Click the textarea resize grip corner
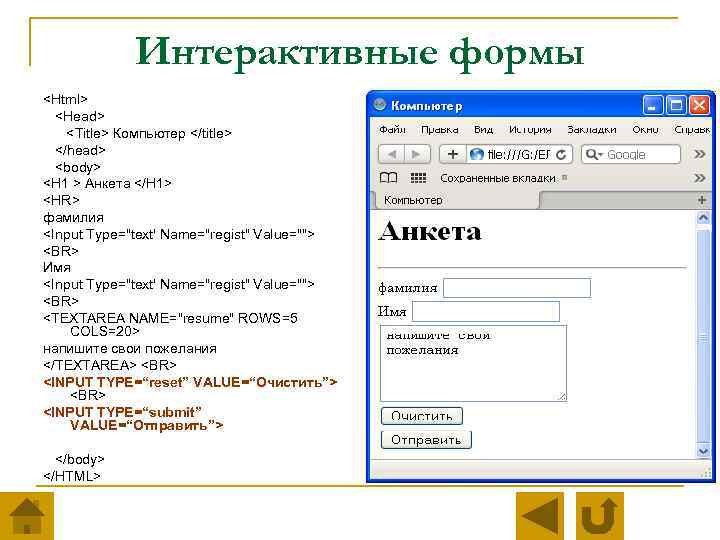The image size is (720, 540). click(562, 396)
